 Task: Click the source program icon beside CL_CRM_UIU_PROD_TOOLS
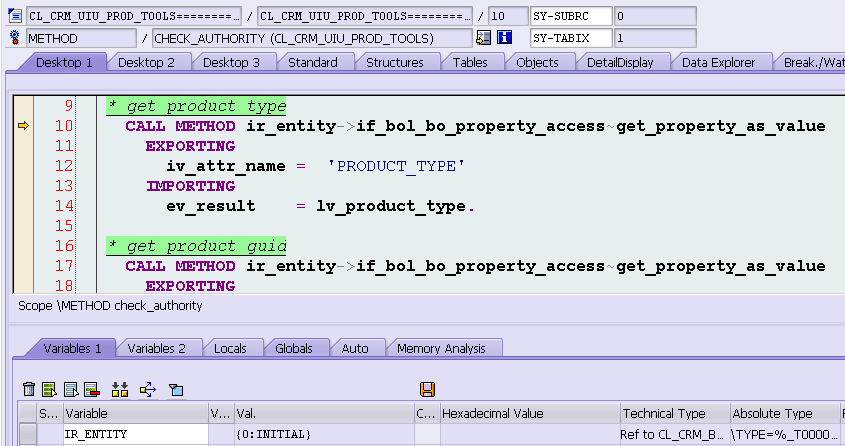(x=15, y=16)
